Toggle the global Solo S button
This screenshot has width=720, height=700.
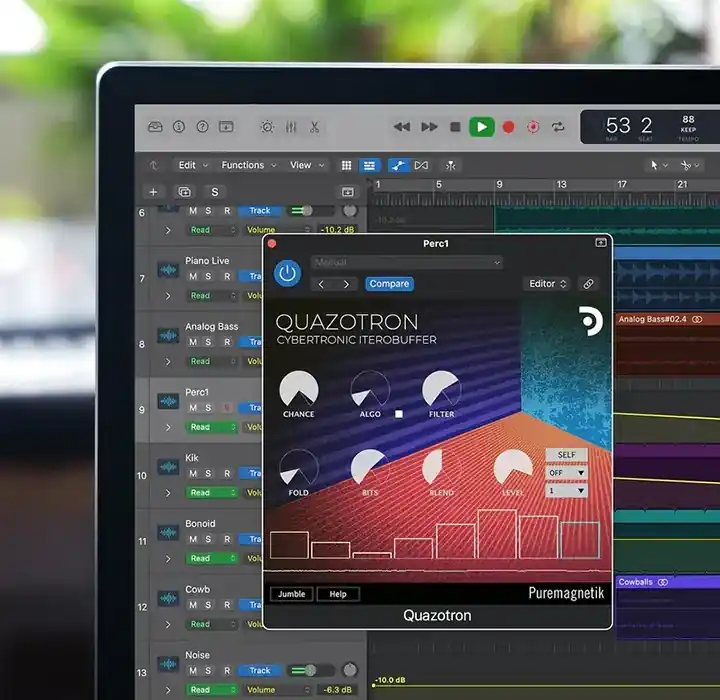coord(214,192)
